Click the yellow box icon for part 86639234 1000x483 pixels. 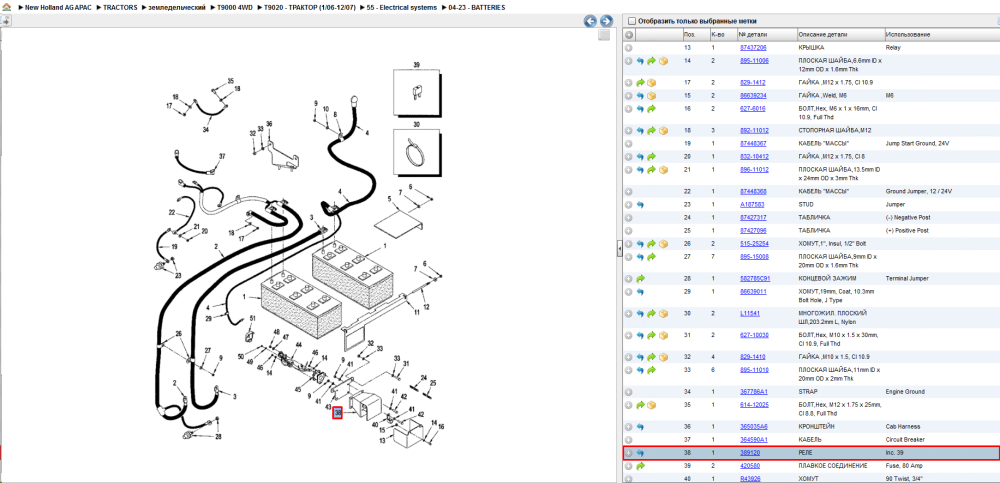tap(651, 96)
